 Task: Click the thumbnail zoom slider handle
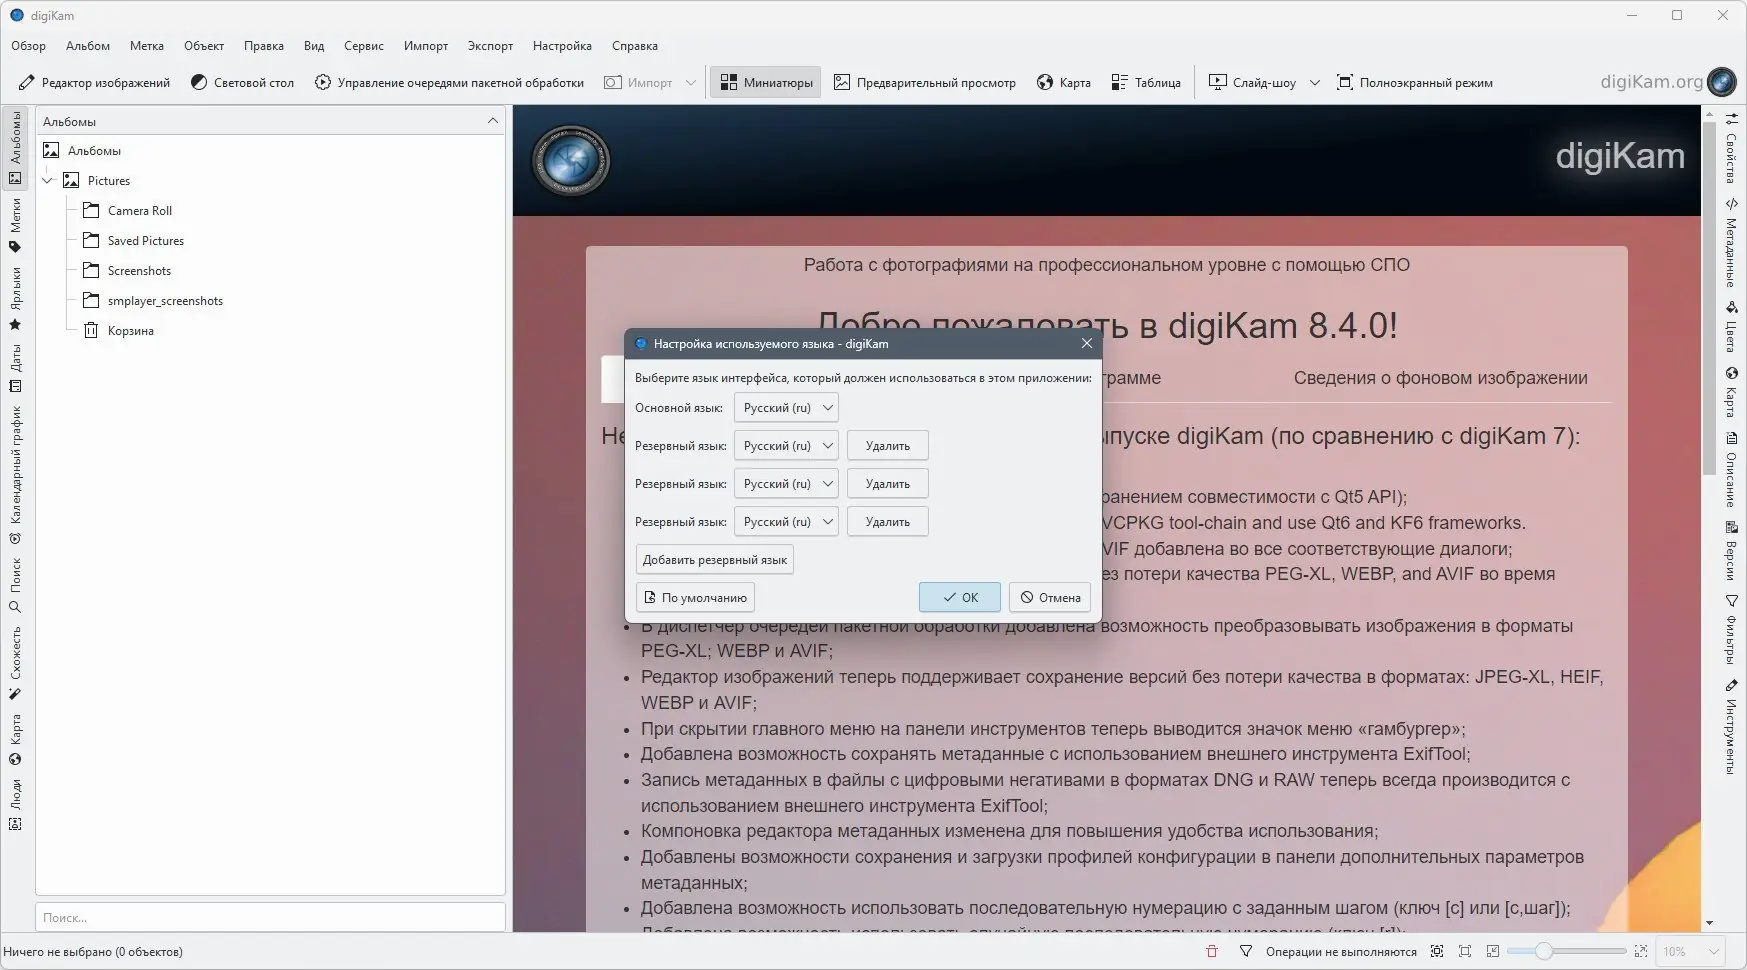(x=1543, y=952)
